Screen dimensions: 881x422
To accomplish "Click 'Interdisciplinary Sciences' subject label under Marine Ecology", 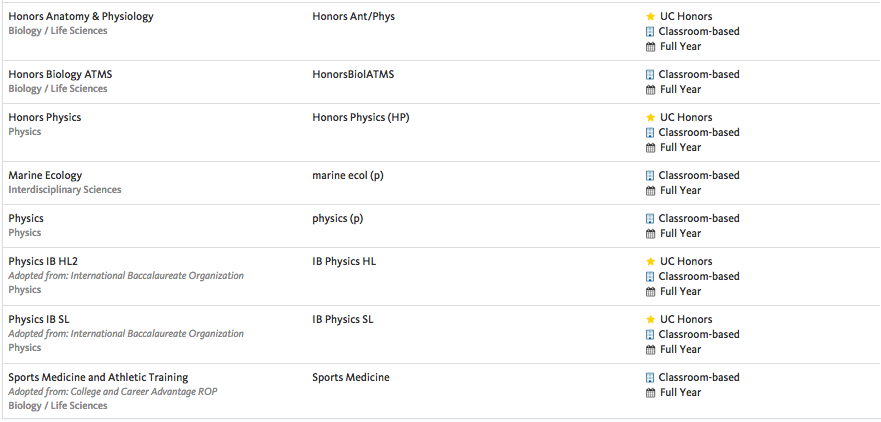I will (65, 190).
